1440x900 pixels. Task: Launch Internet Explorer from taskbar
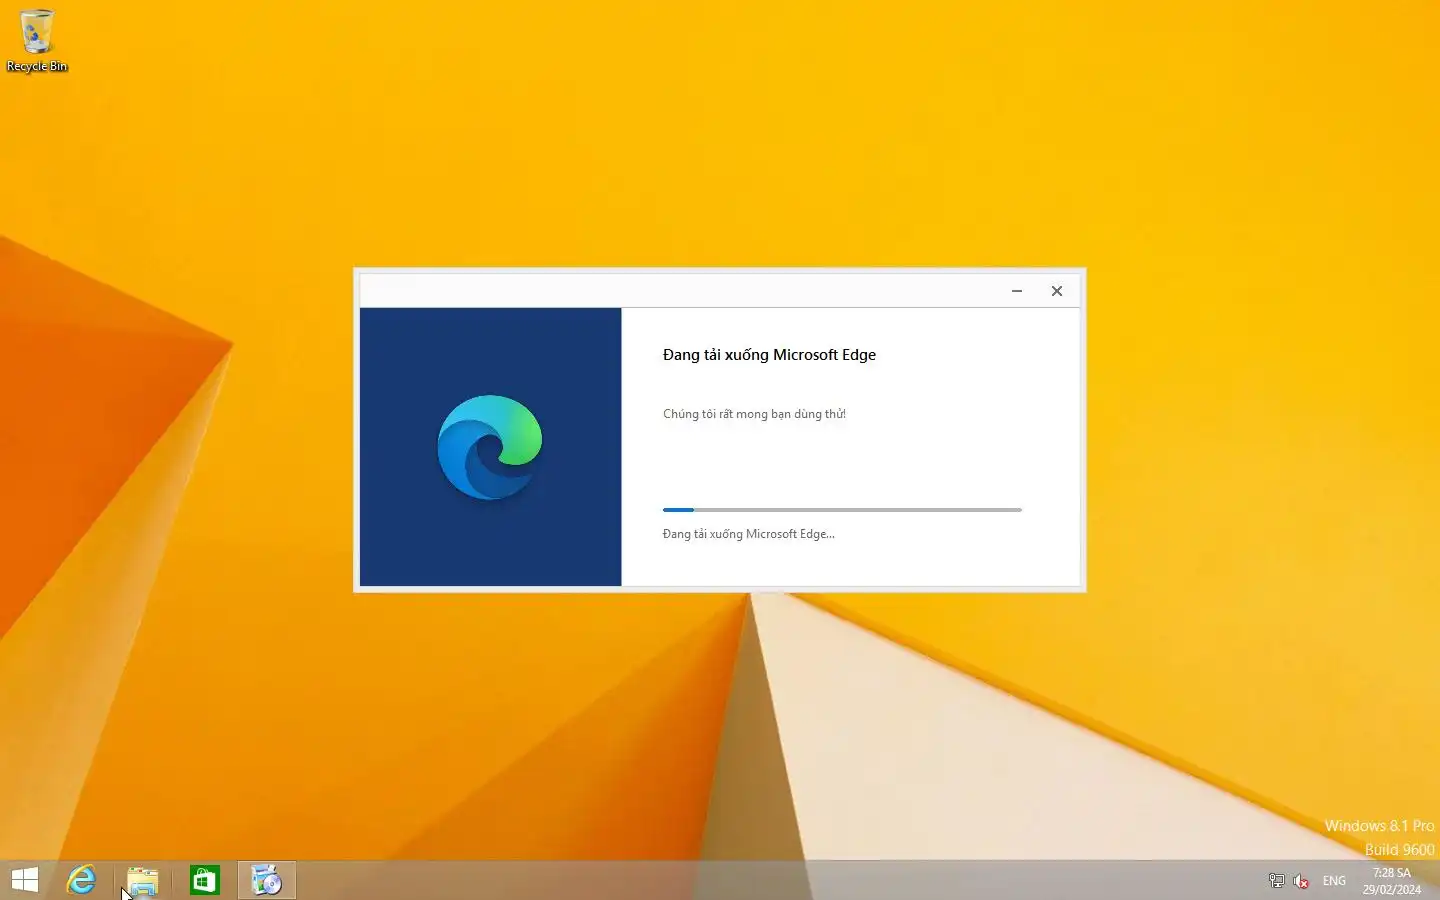[x=81, y=880]
